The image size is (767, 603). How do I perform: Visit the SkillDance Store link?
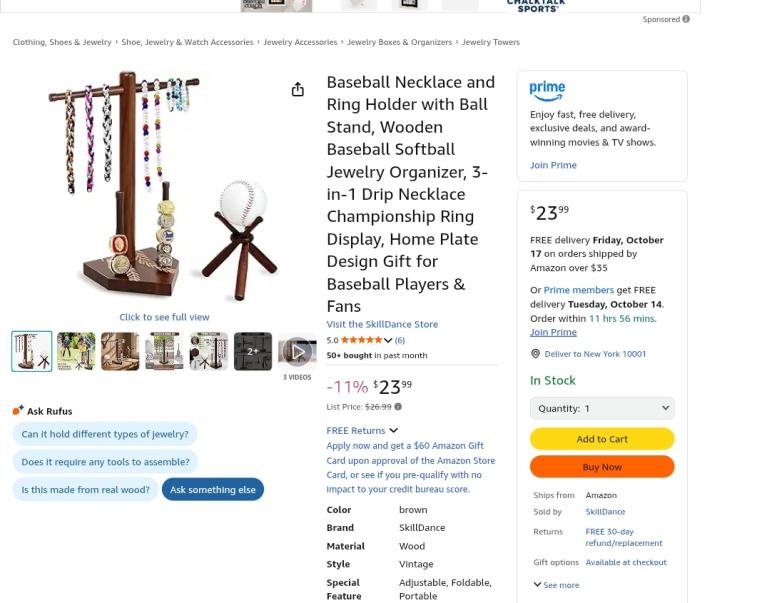(382, 324)
